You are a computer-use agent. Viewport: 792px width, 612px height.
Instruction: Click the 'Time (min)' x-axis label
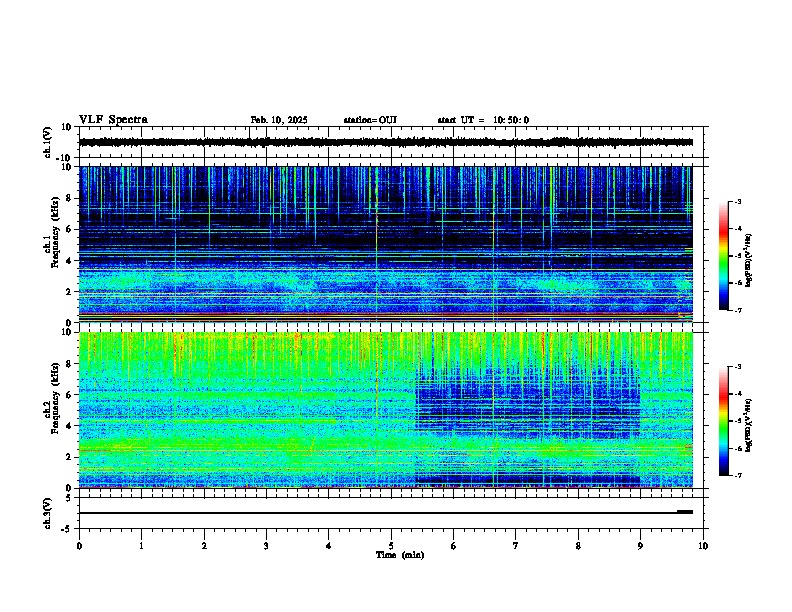(x=400, y=555)
